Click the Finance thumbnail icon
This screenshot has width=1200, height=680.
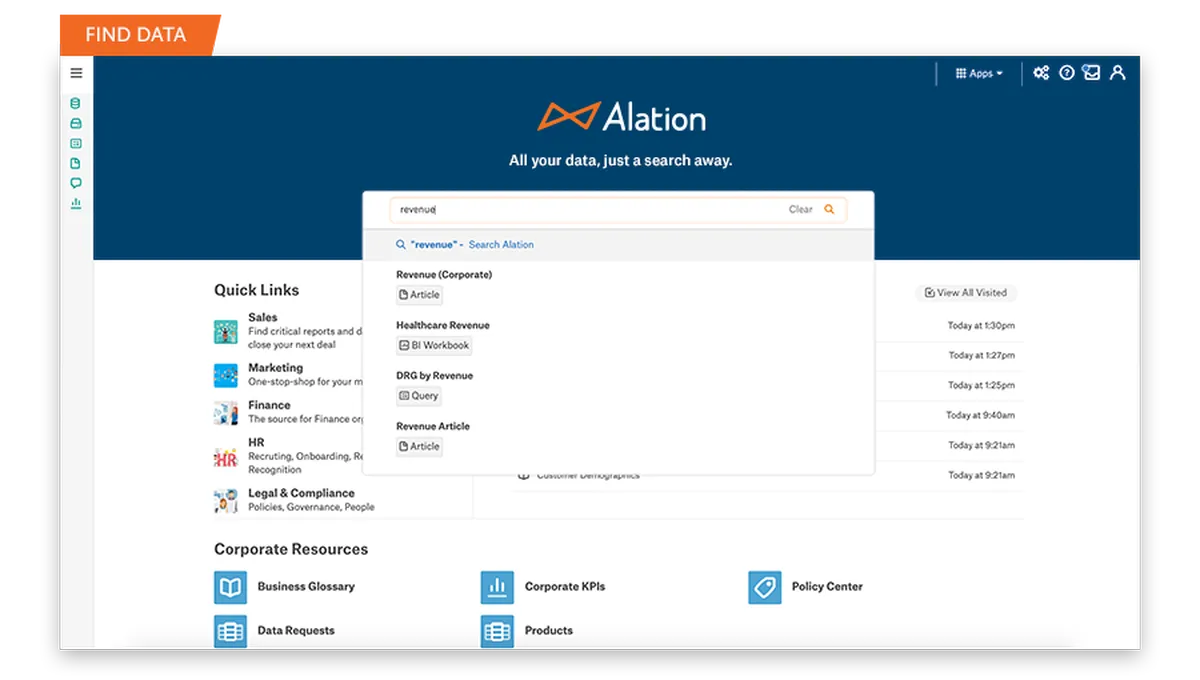(x=226, y=413)
